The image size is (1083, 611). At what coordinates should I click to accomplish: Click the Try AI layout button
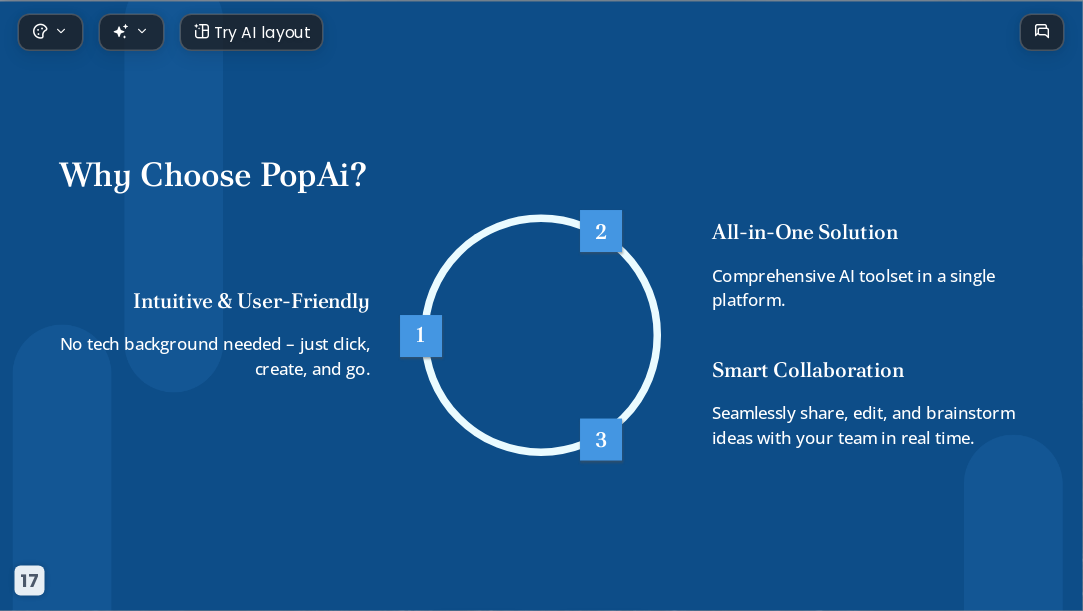point(251,32)
